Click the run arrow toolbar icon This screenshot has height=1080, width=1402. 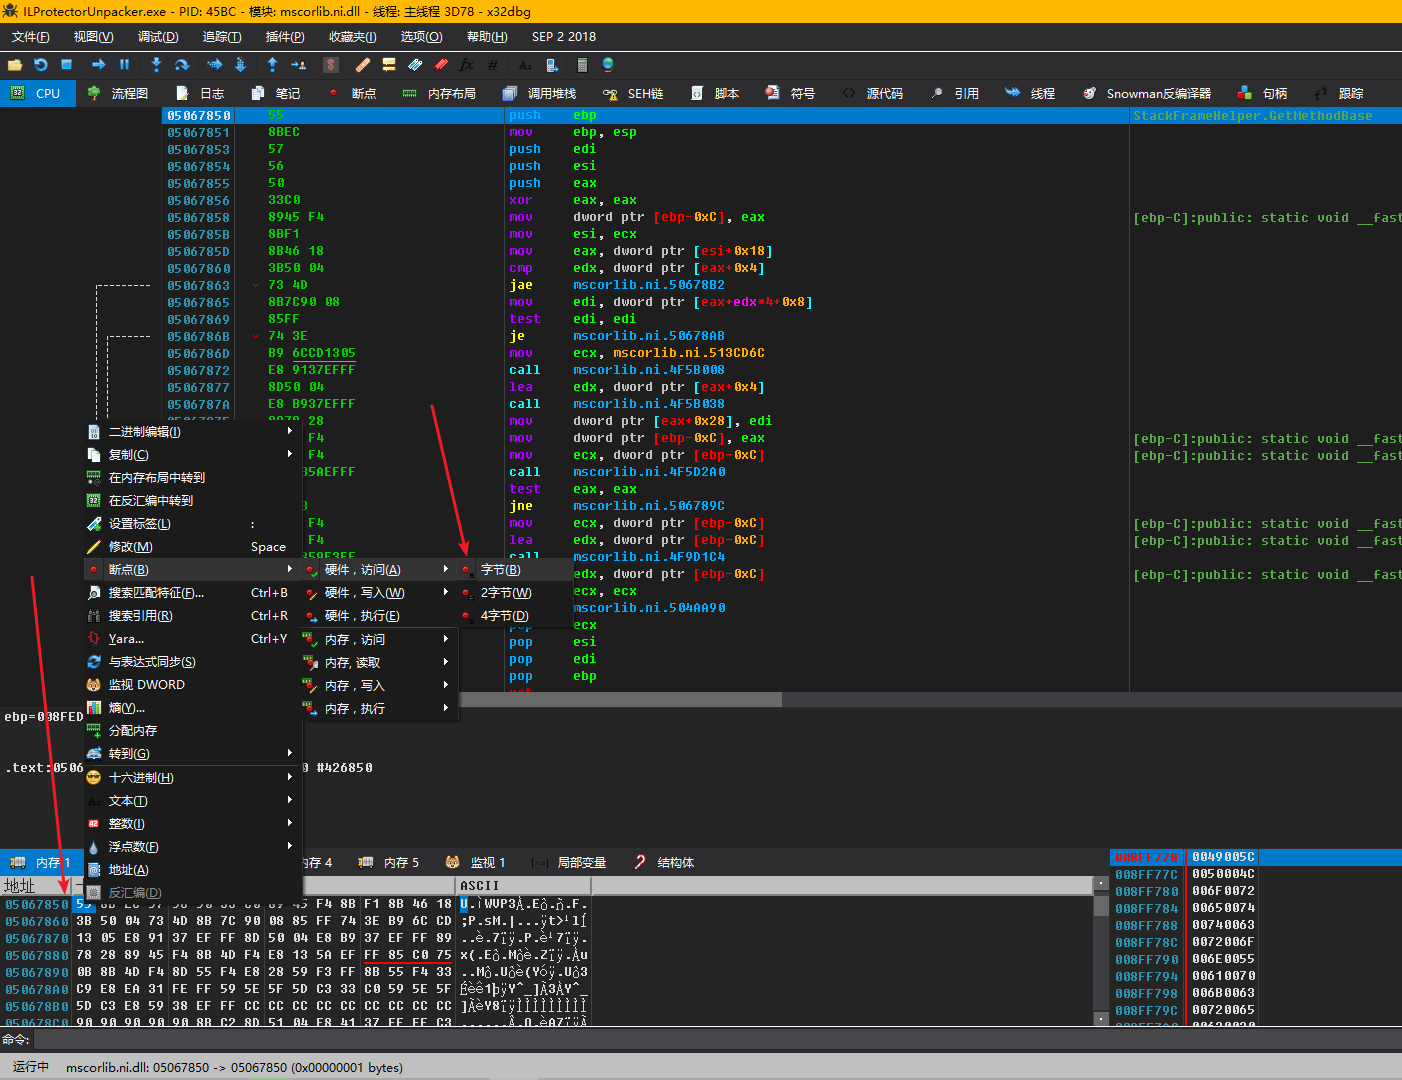[98, 65]
